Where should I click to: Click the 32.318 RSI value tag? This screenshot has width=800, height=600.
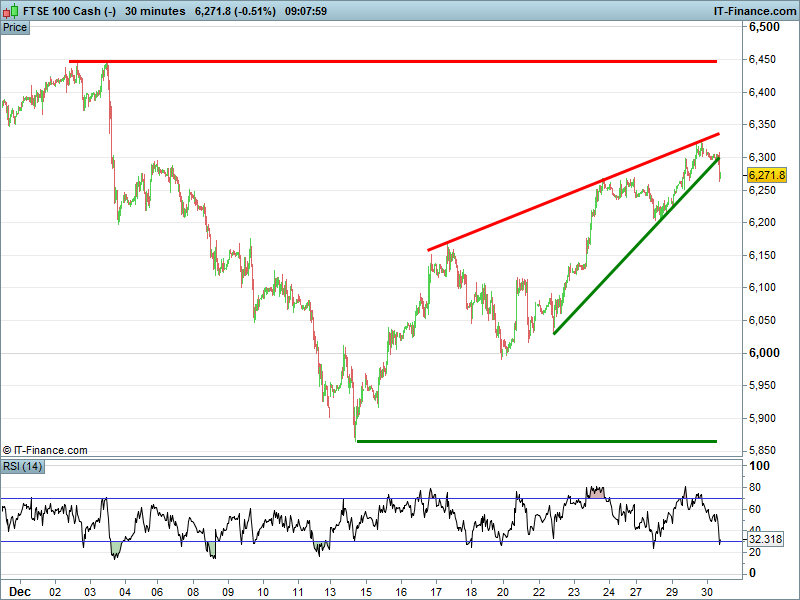click(766, 539)
